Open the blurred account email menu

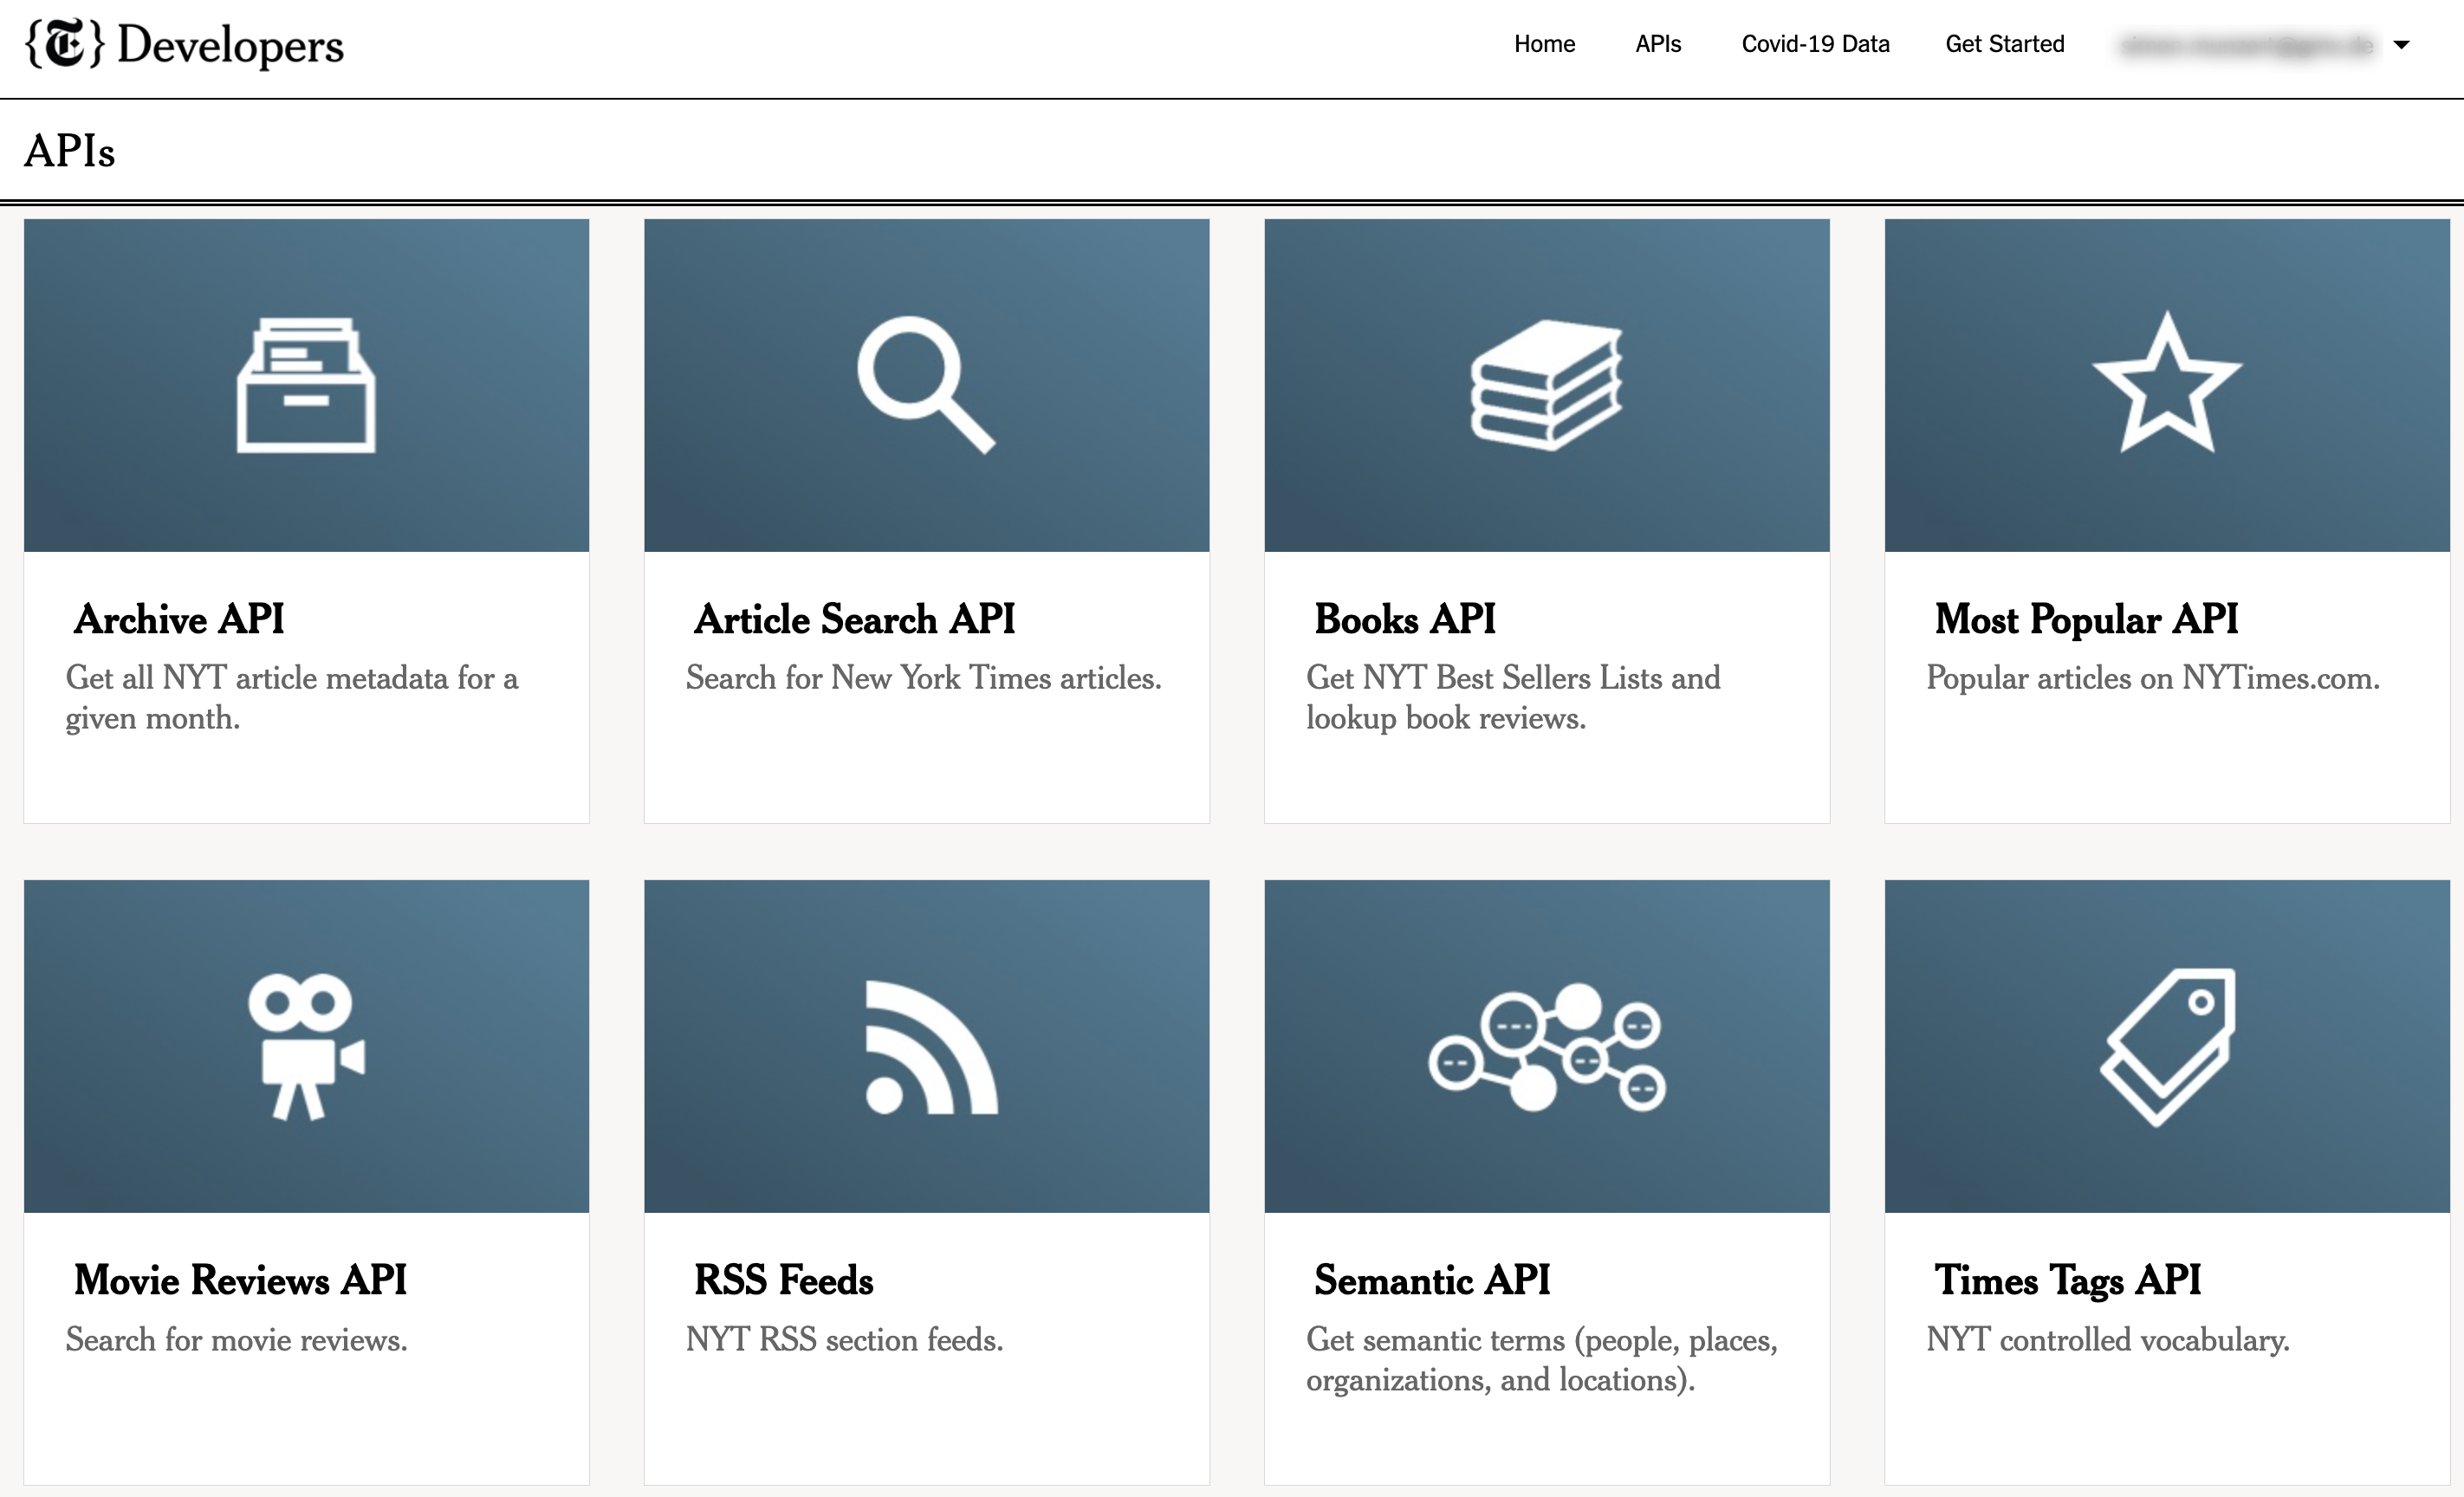coord(2246,45)
